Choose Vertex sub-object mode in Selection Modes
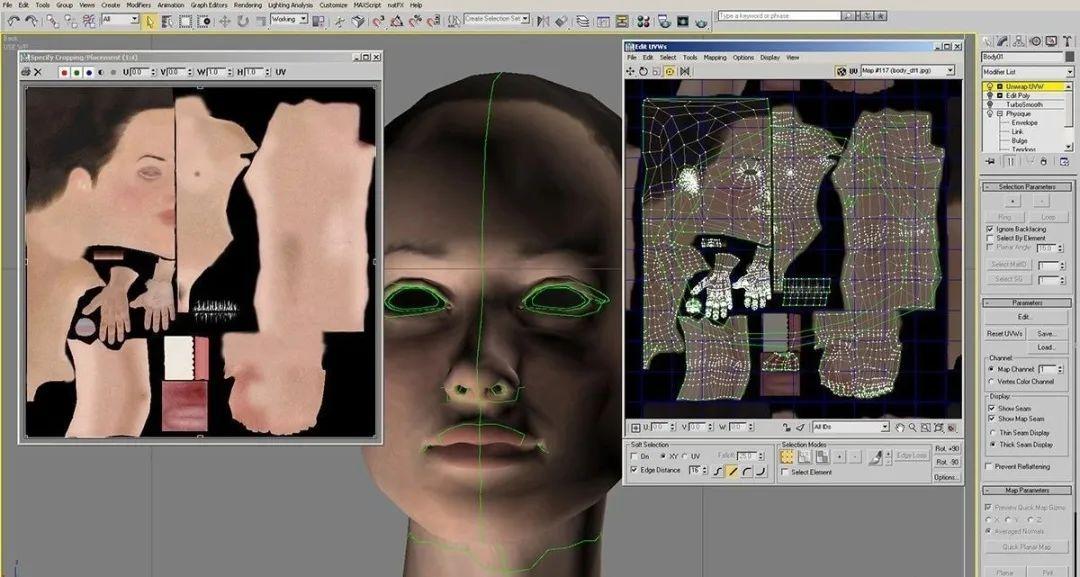 787,457
